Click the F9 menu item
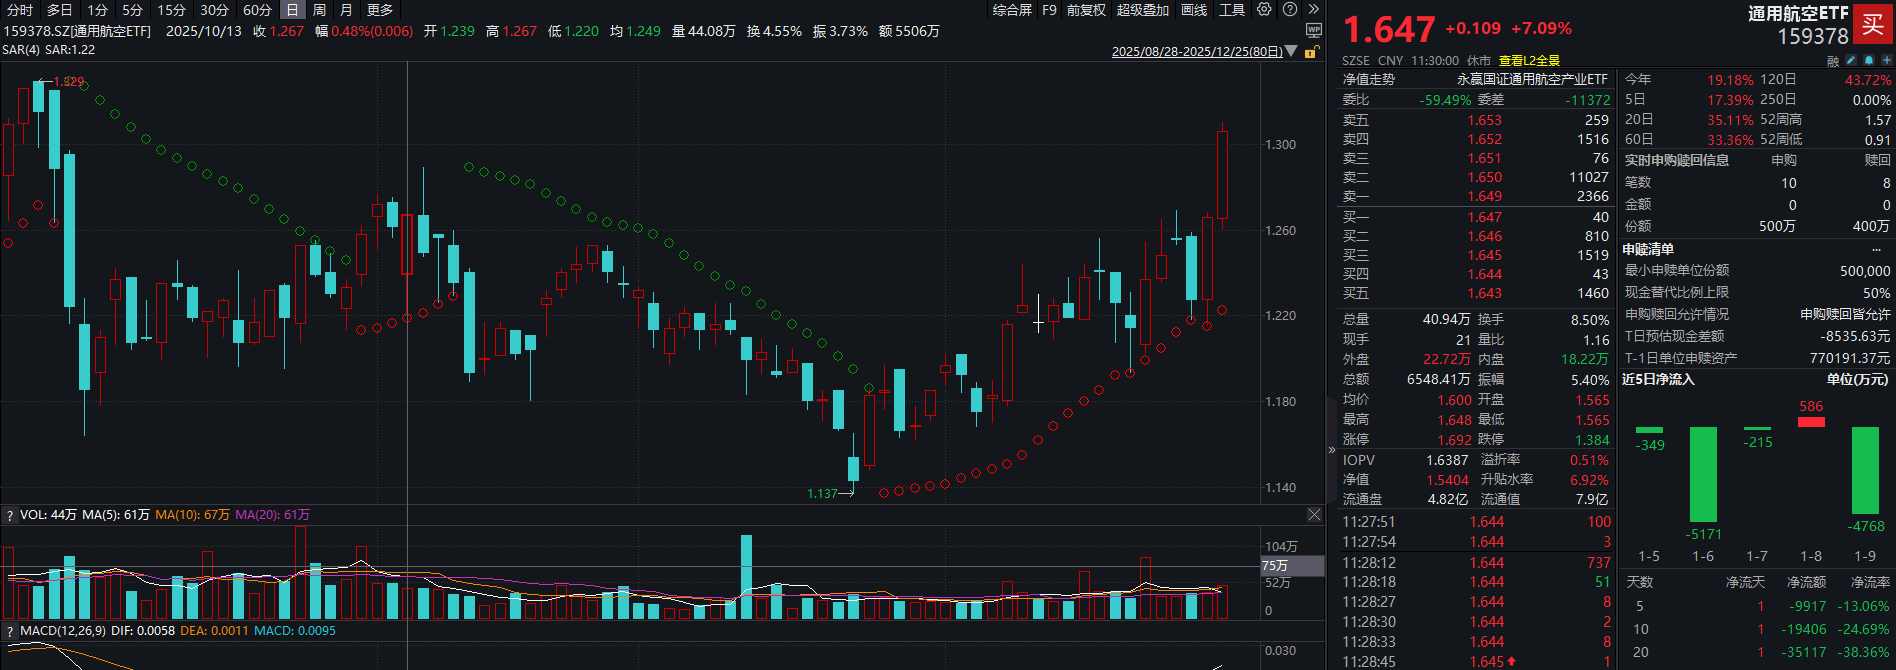This screenshot has width=1896, height=670. pos(1049,10)
